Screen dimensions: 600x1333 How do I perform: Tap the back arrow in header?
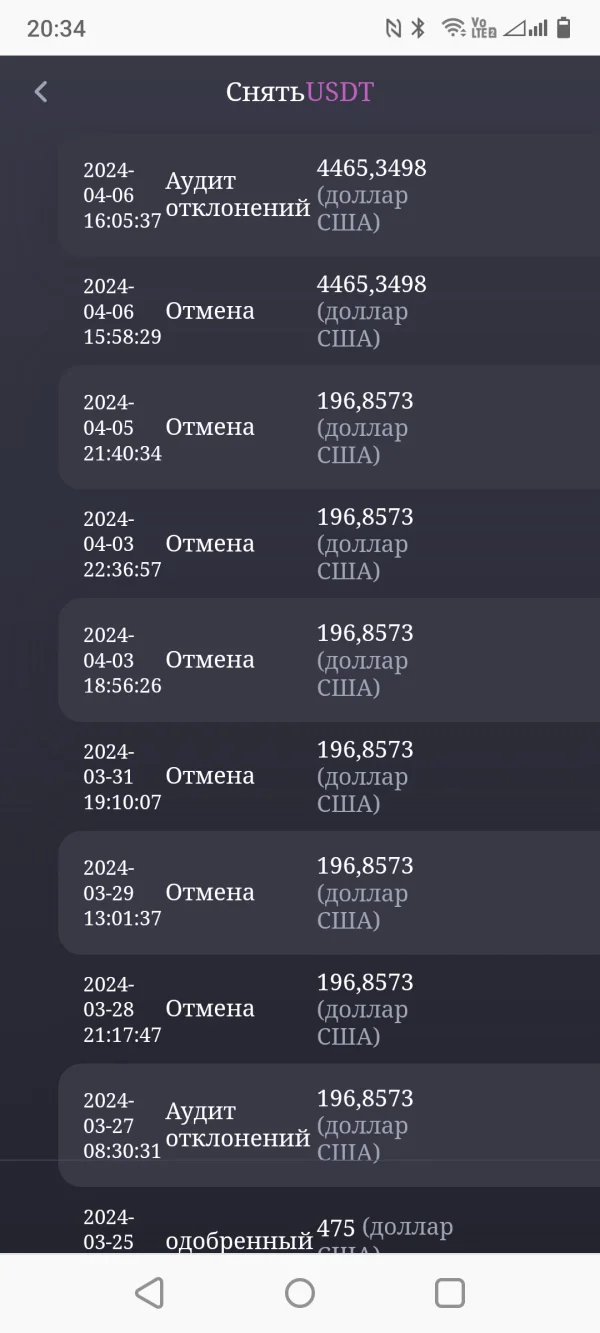pos(41,92)
